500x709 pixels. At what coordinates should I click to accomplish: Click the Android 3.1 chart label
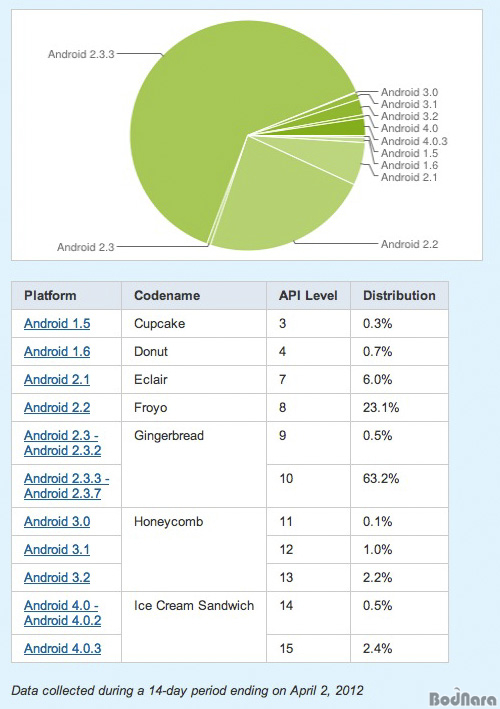point(410,104)
